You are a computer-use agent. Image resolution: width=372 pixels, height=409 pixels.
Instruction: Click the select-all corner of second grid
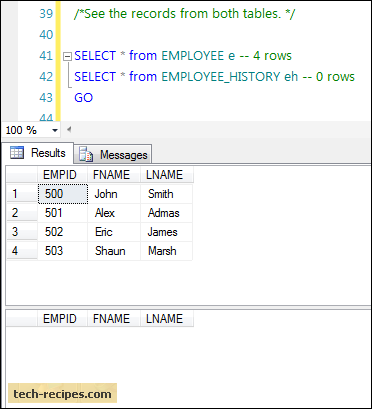(x=22, y=319)
